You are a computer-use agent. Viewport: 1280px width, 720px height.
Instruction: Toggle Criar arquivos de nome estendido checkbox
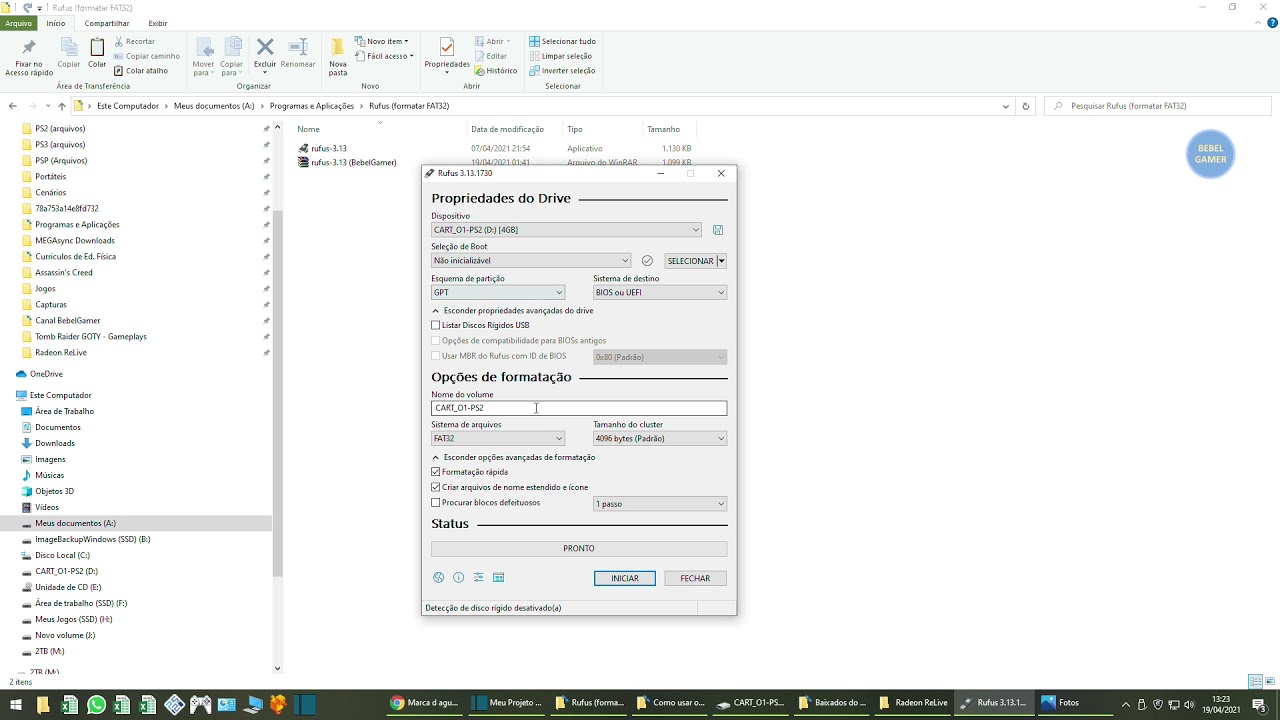tap(436, 488)
